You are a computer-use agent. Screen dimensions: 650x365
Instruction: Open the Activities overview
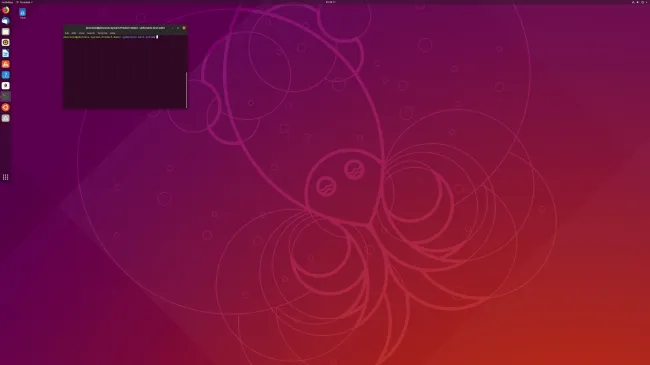pos(7,2)
